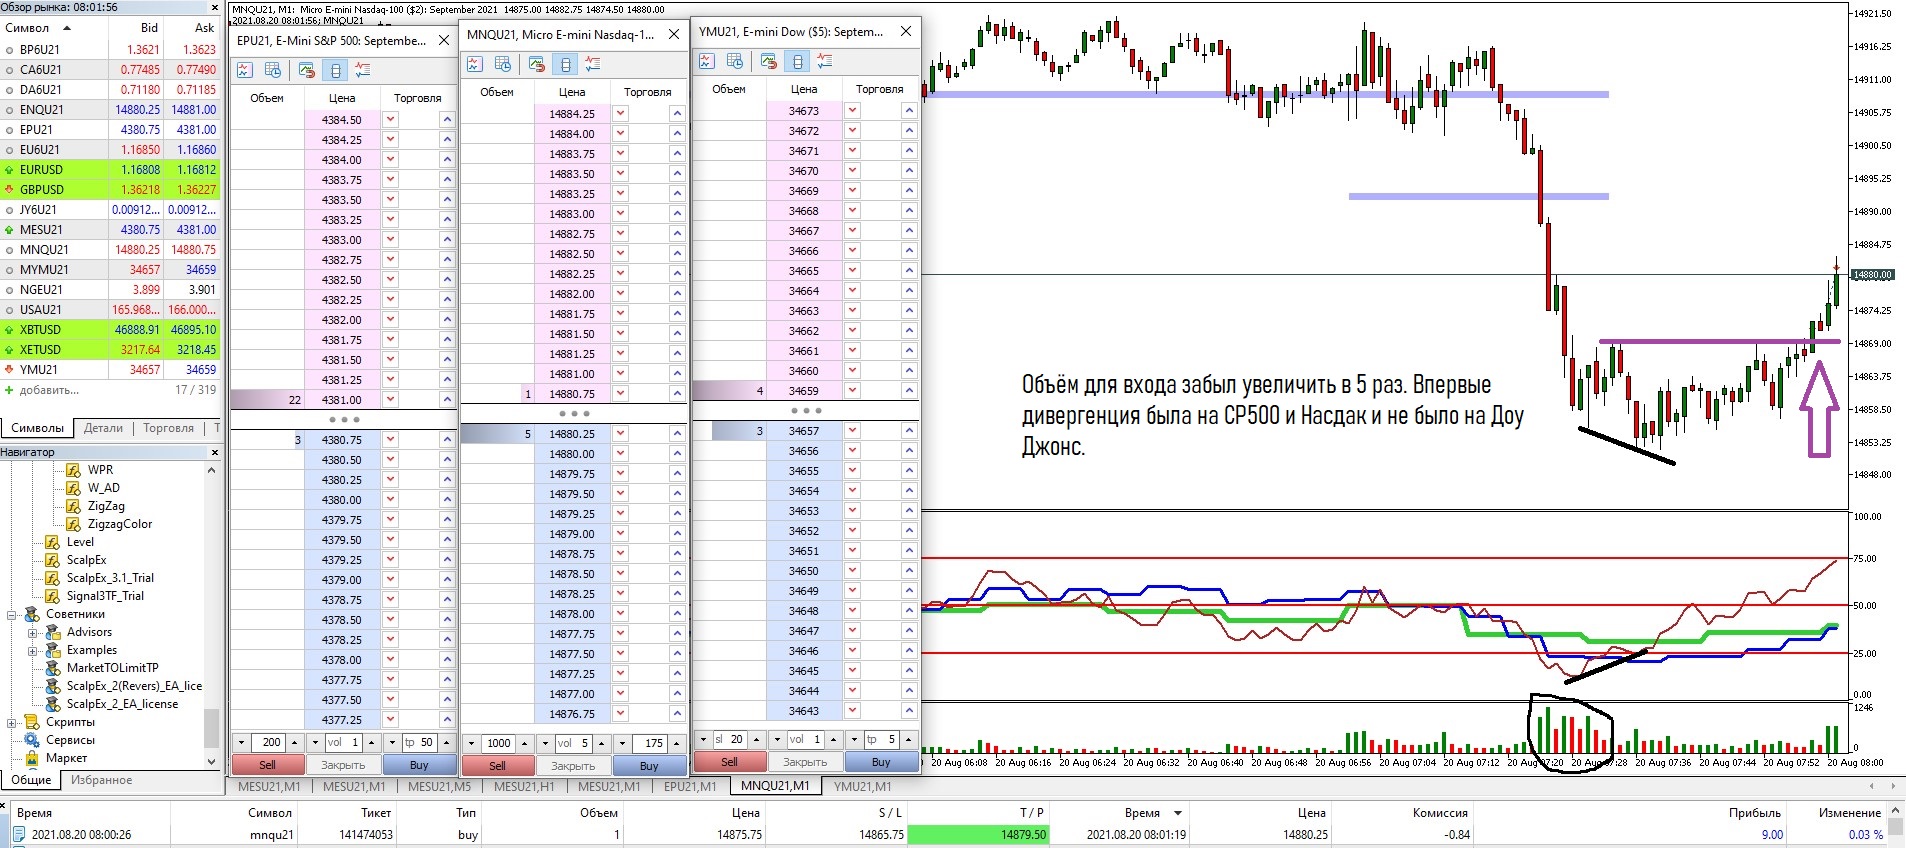This screenshot has width=1906, height=848.
Task: Toggle advanced mode in MNQU21 depth window
Action: [x=565, y=64]
